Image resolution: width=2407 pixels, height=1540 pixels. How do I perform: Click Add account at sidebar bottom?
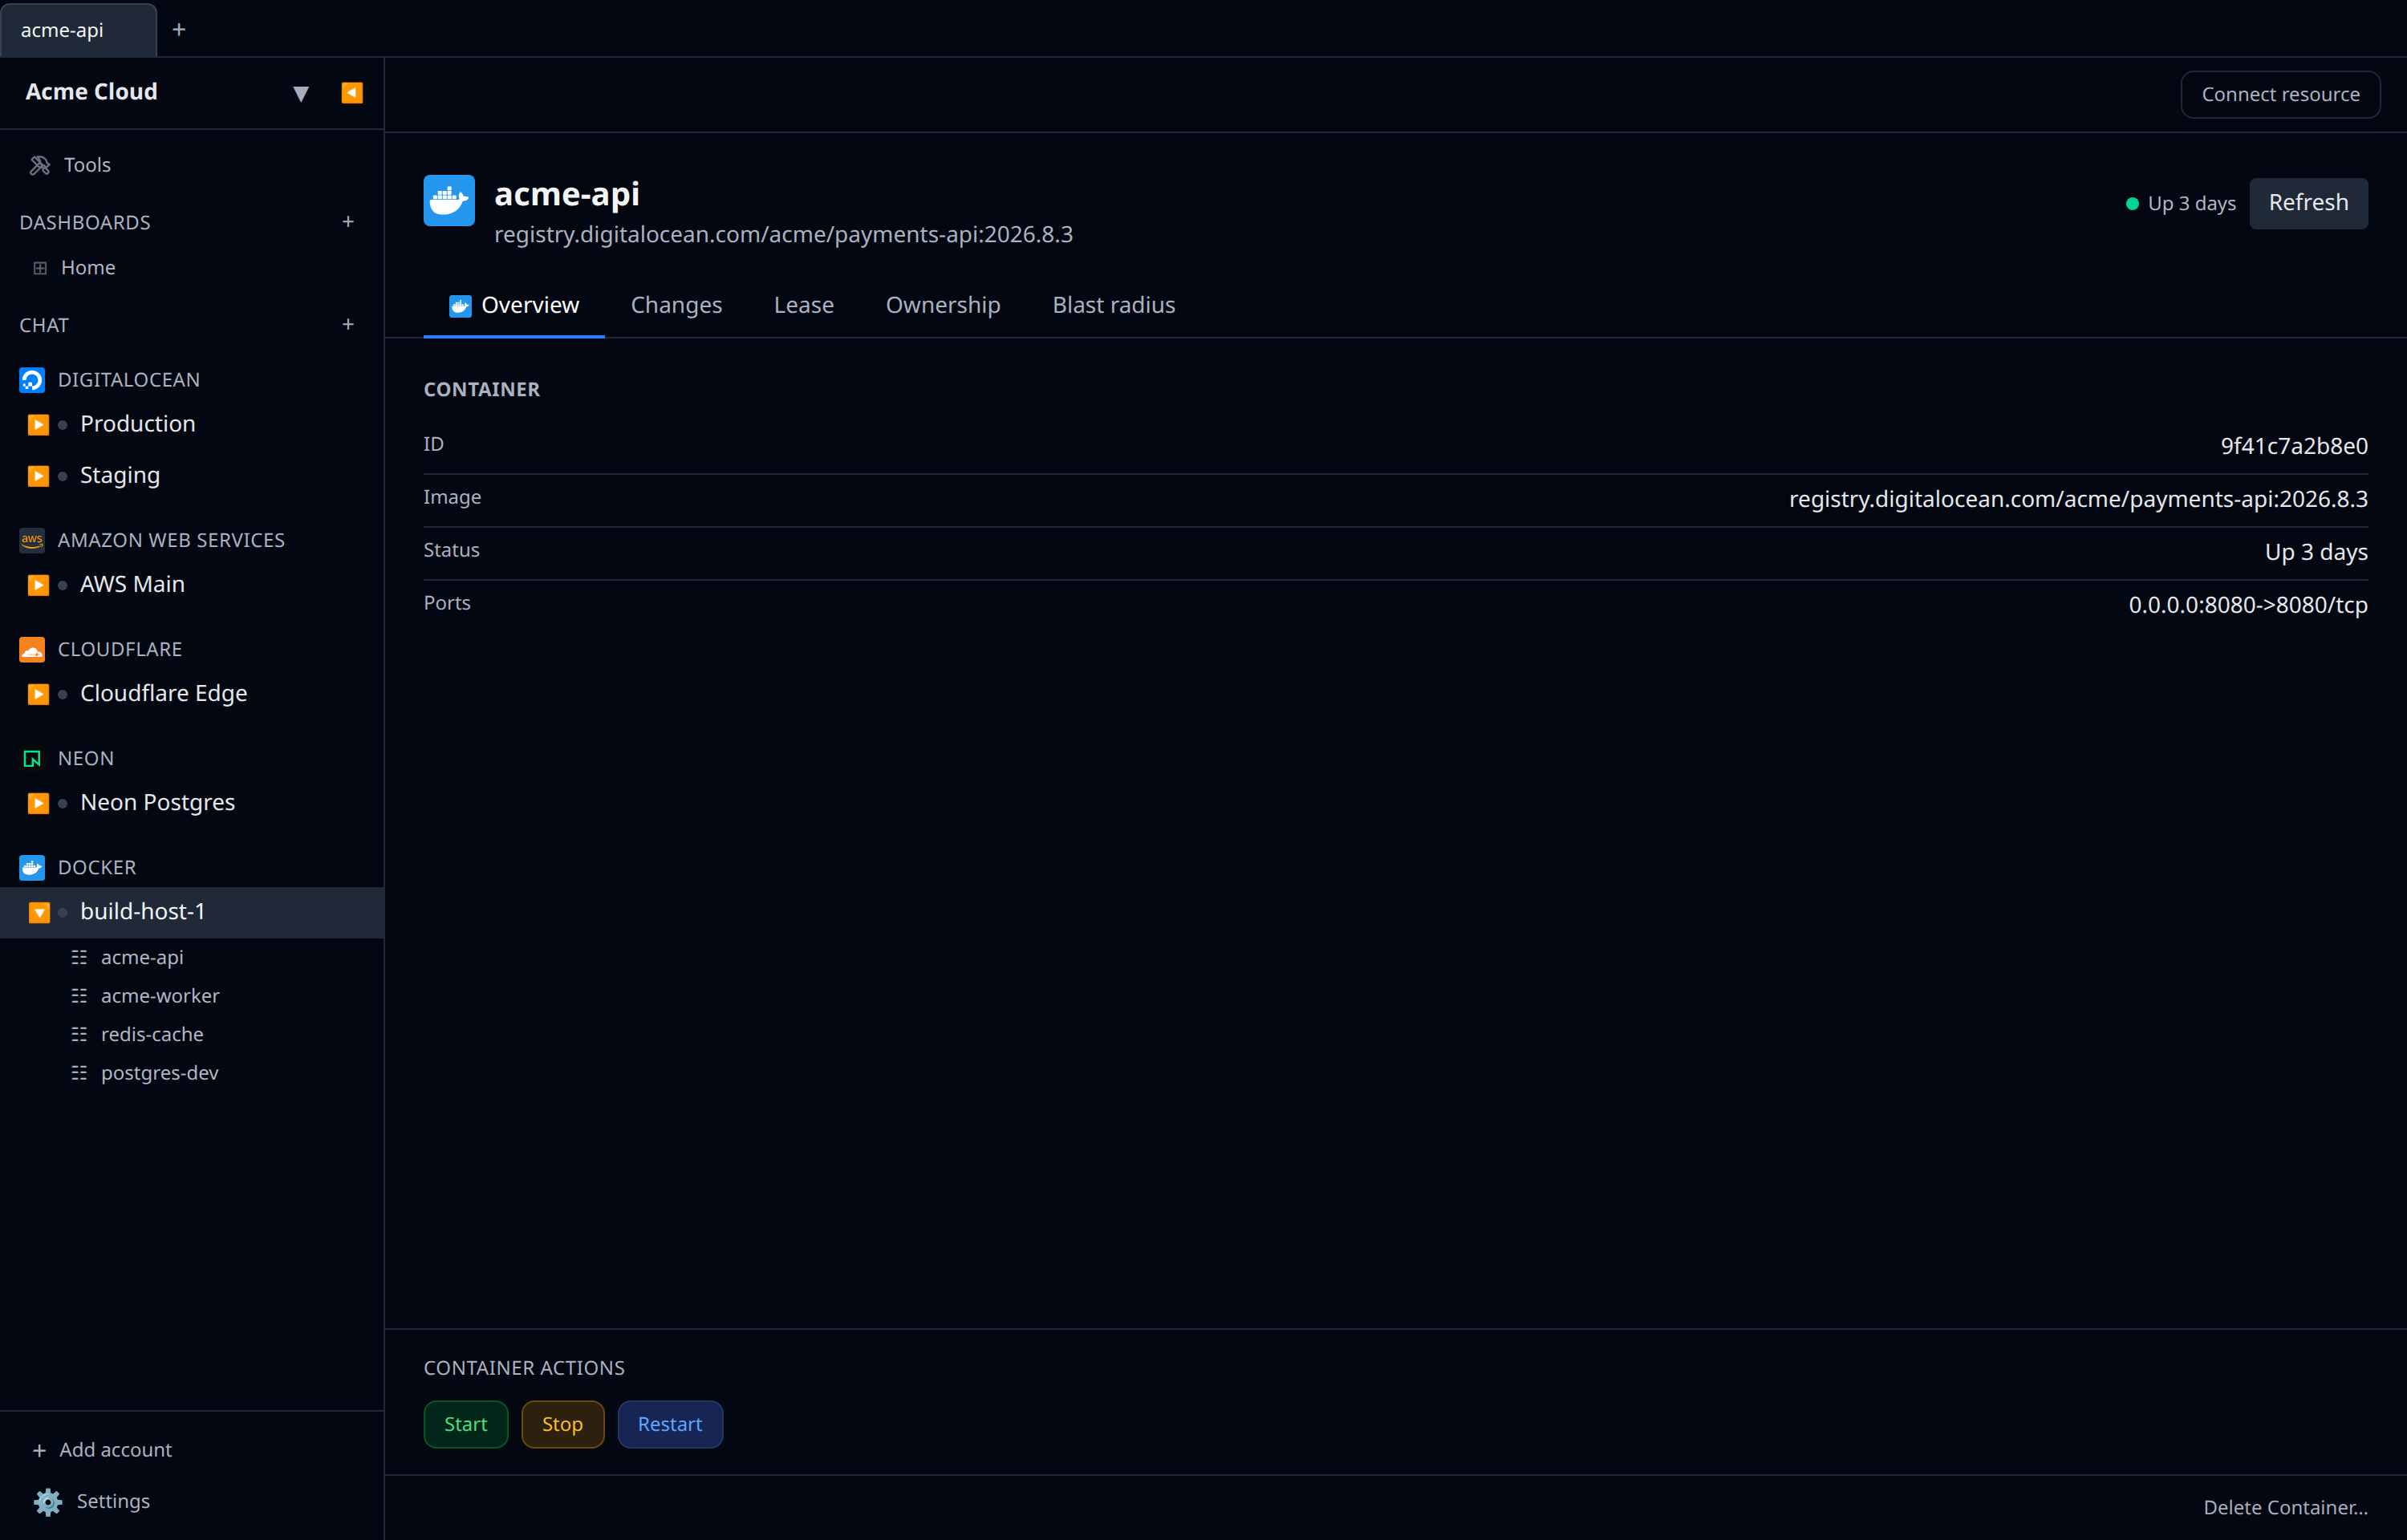click(101, 1450)
